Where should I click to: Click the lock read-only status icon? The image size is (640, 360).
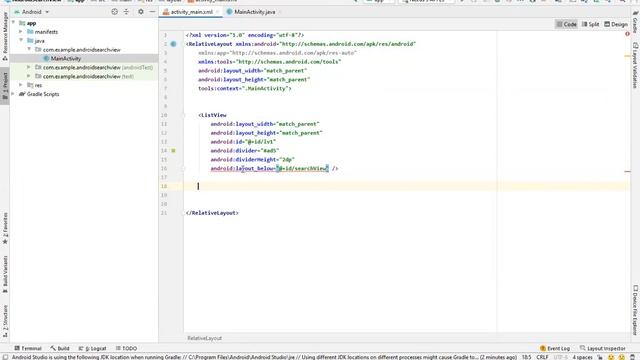point(600,357)
